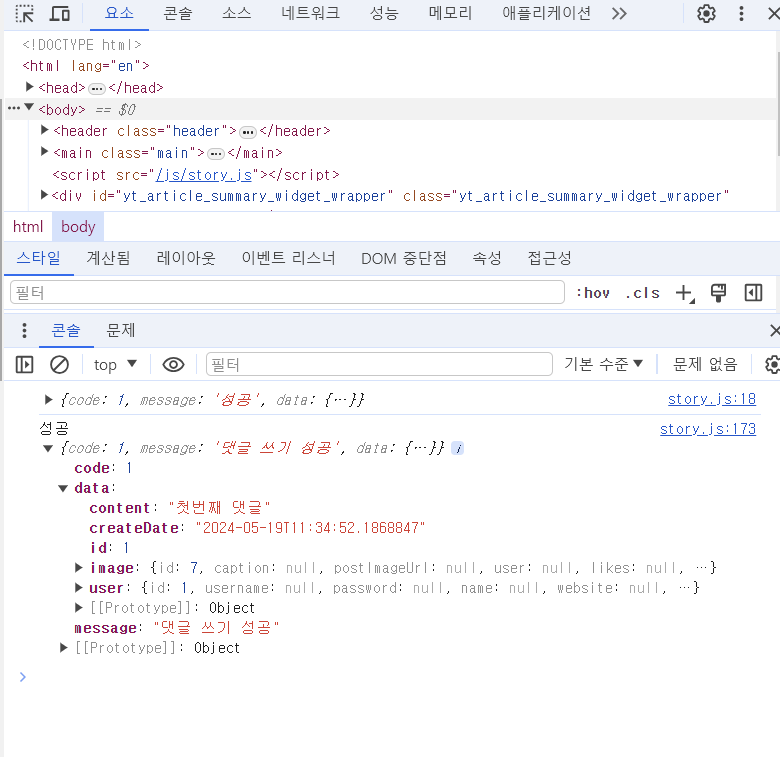Open the top JavaScript context dropdown
Image resolution: width=780 pixels, height=757 pixels.
(x=115, y=365)
